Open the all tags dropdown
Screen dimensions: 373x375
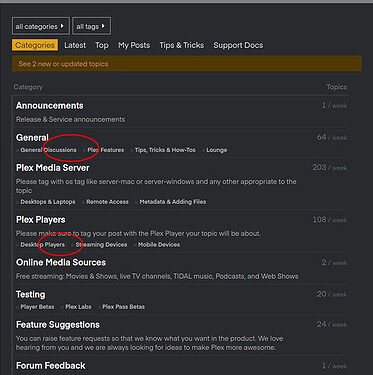pyautogui.click(x=91, y=26)
